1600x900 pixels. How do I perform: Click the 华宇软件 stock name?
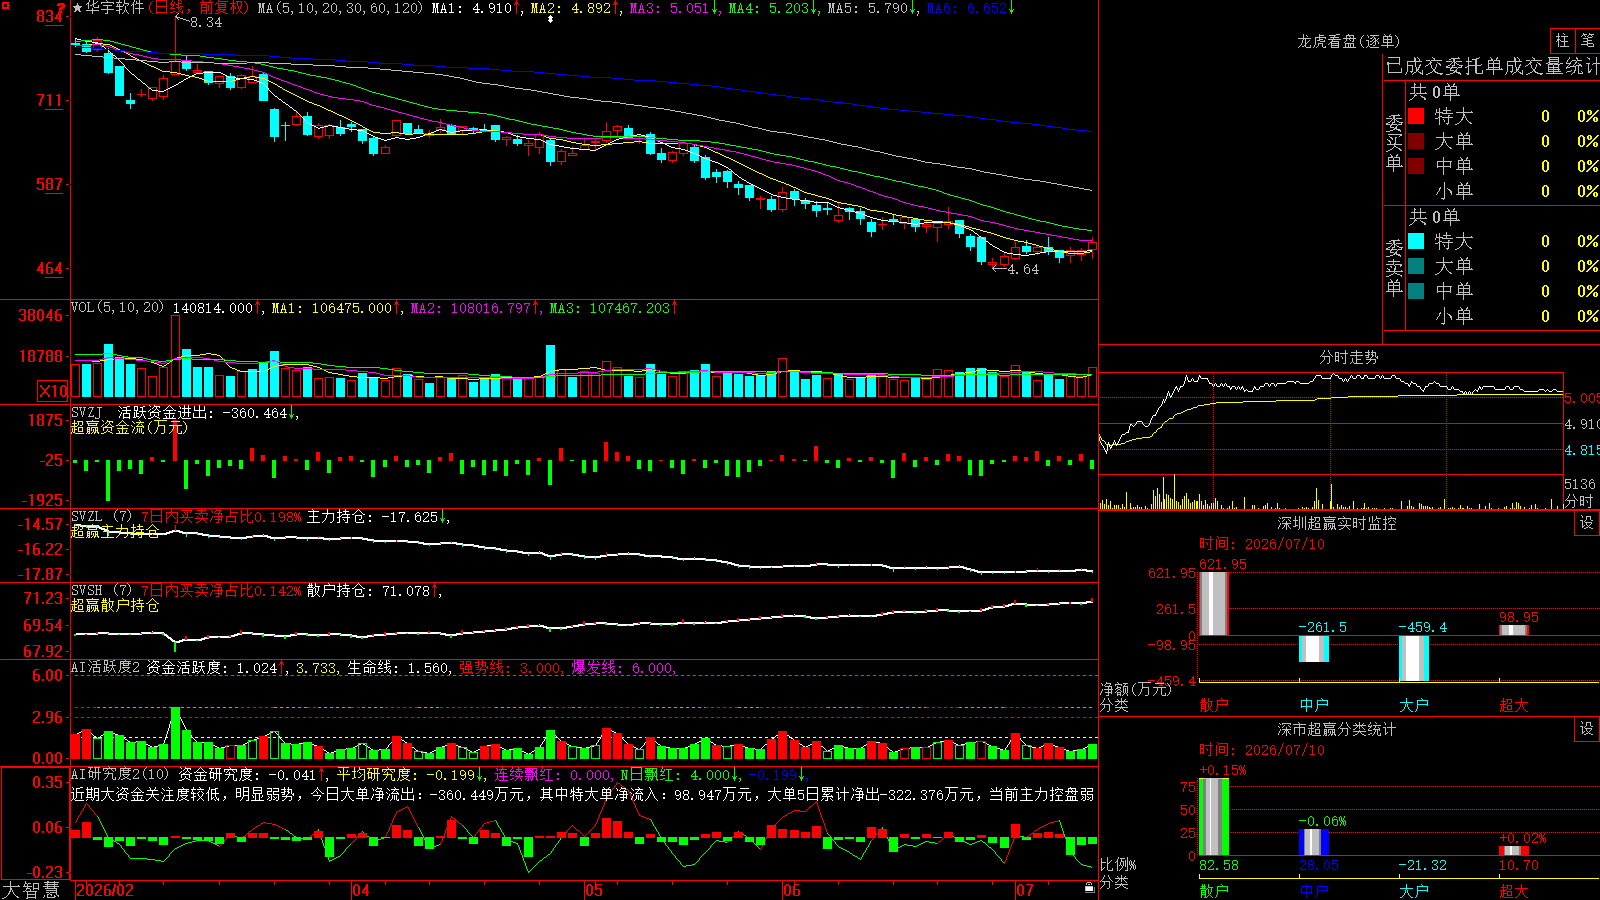pos(115,8)
